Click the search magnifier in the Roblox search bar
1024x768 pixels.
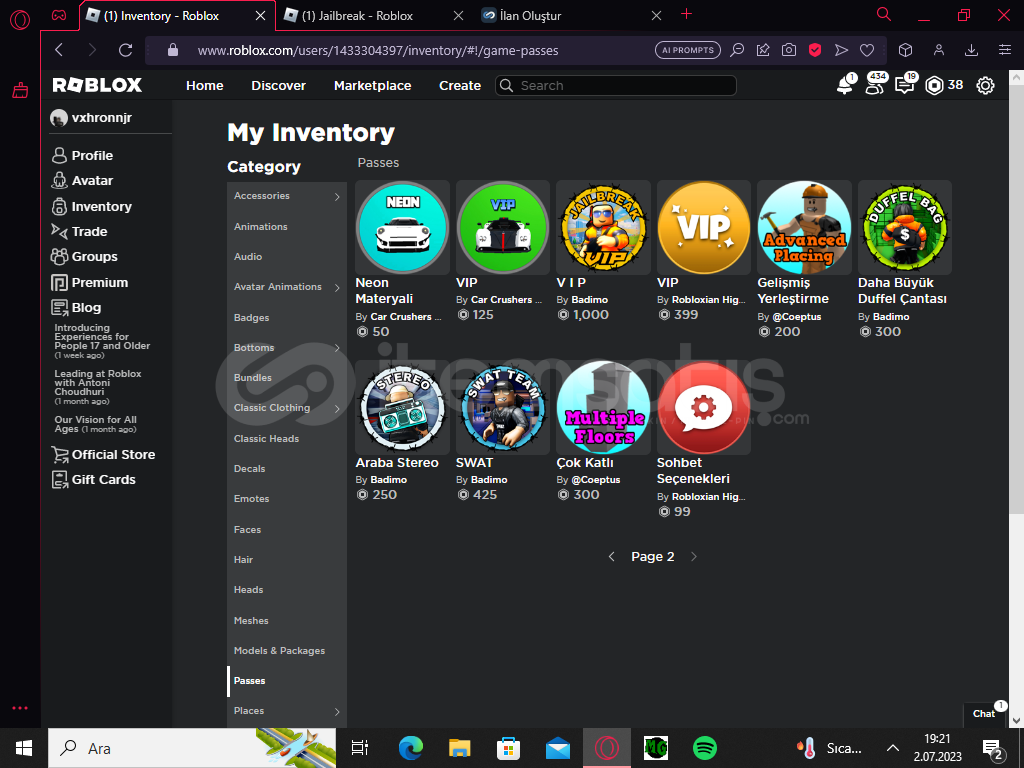[x=506, y=86]
